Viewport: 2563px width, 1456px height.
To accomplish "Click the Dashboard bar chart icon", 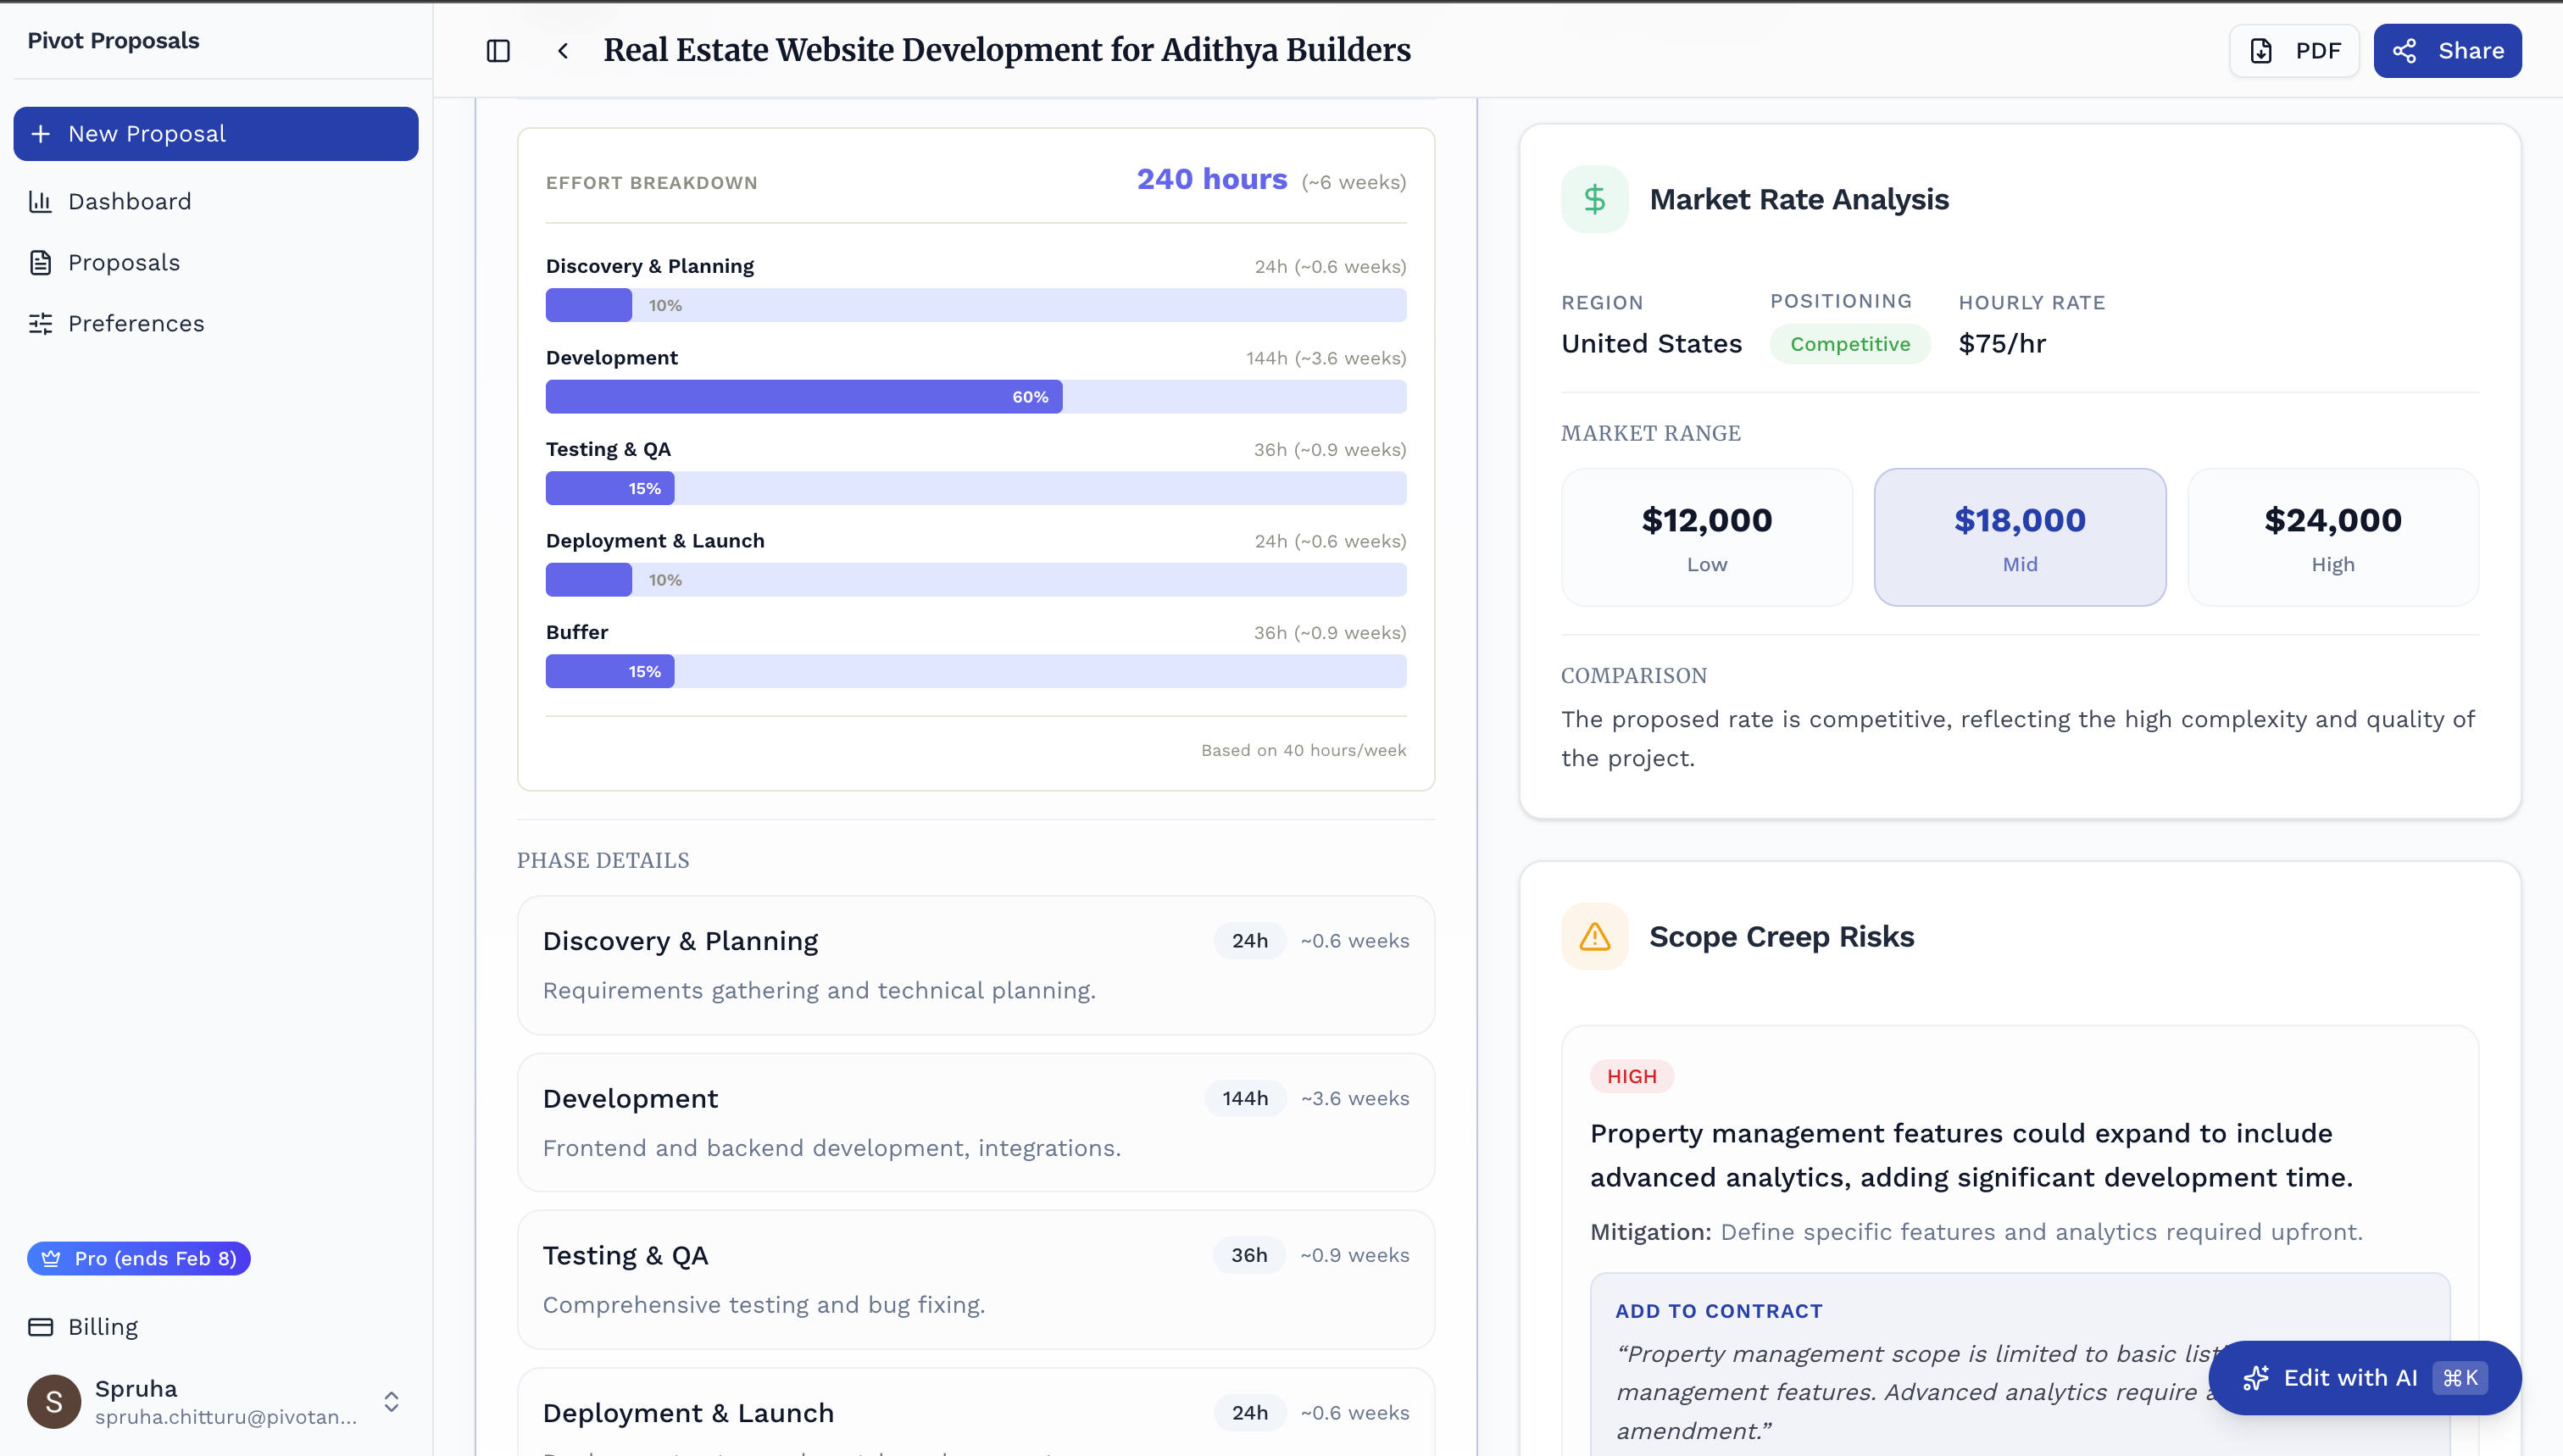I will [40, 202].
